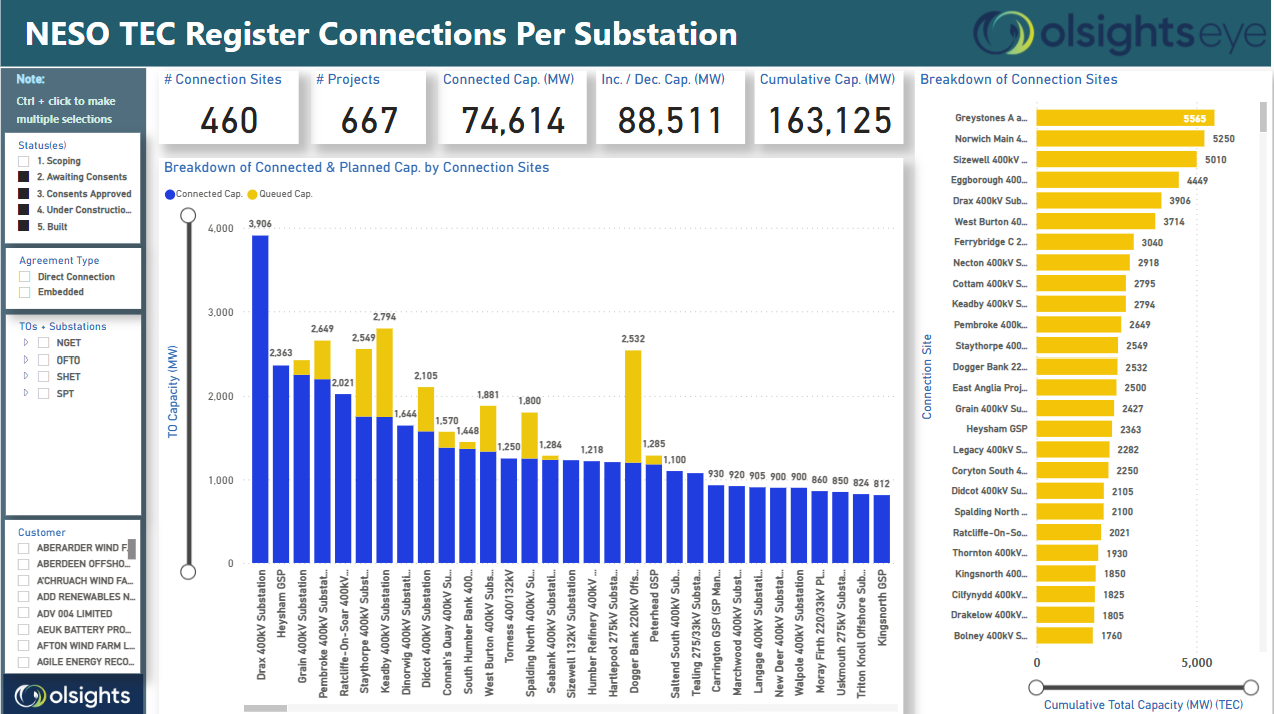
Task: Click the Cumulative Cap. card 163,125
Action: pyautogui.click(x=831, y=121)
